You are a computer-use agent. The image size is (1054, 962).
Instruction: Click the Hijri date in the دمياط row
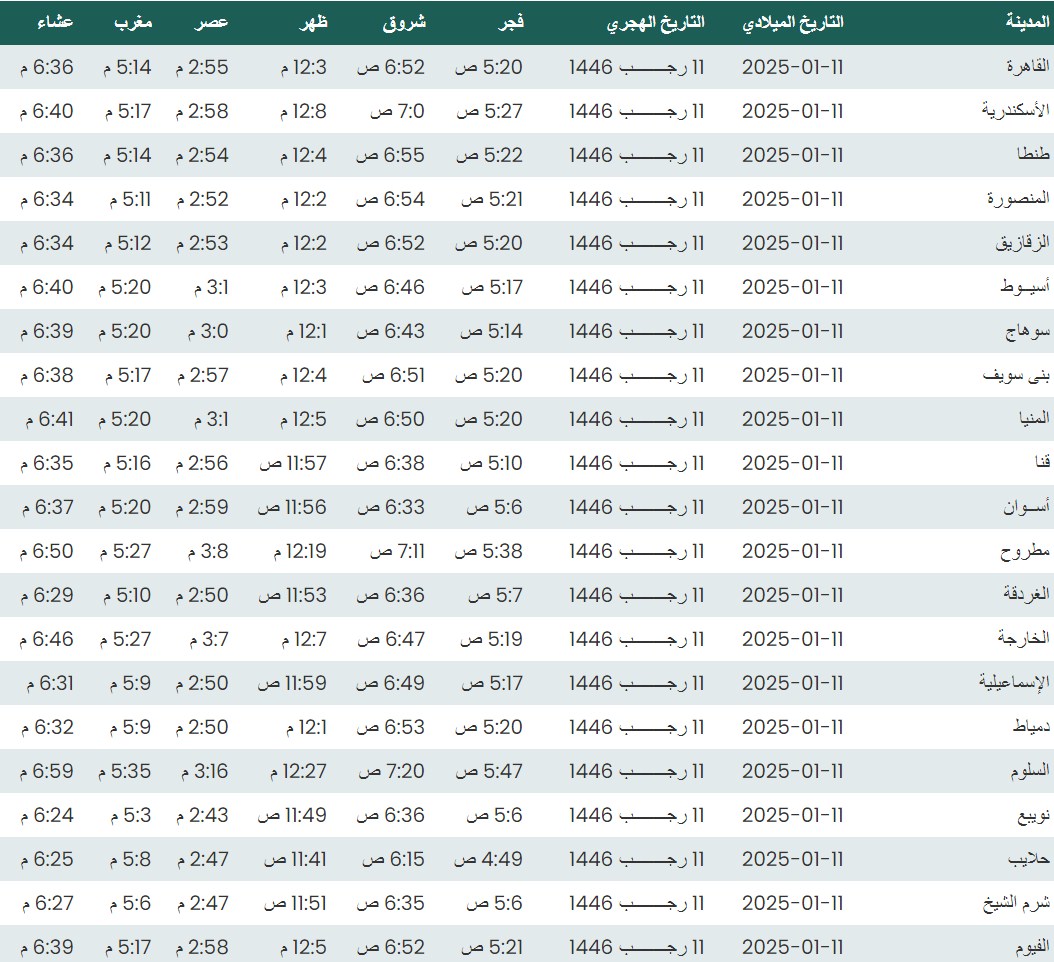pyautogui.click(x=637, y=727)
